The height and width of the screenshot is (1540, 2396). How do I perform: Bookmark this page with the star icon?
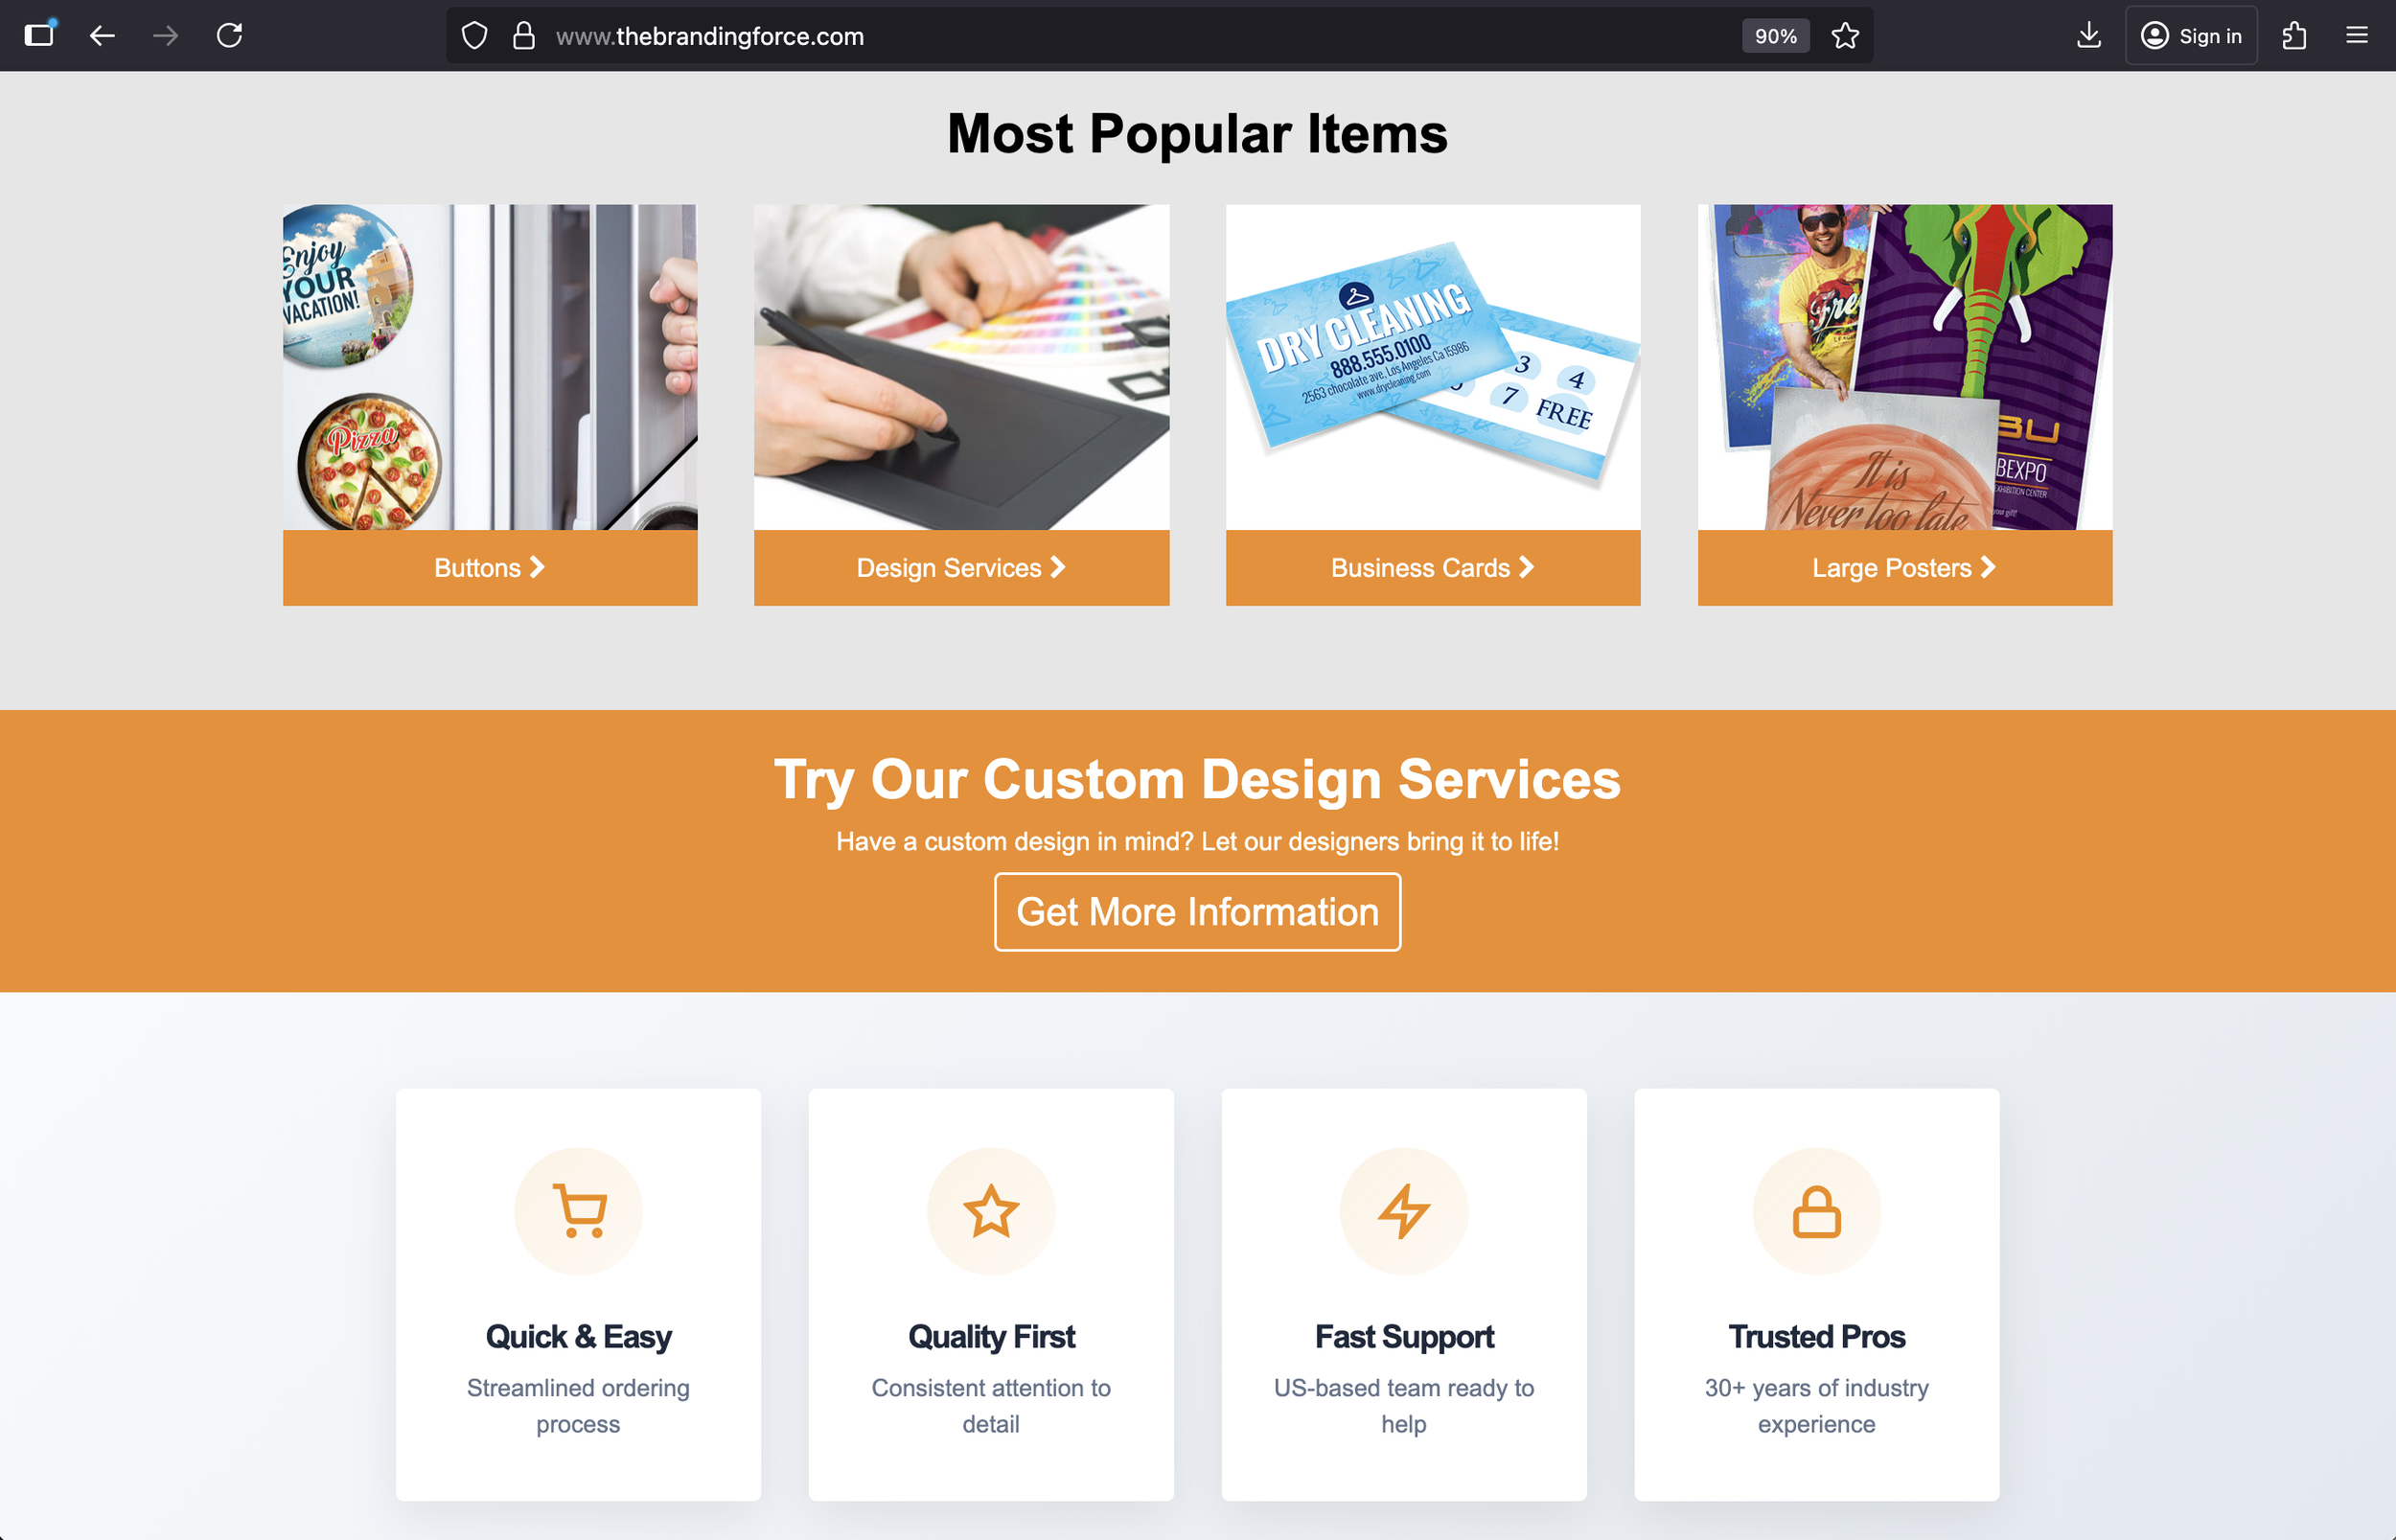click(1845, 36)
